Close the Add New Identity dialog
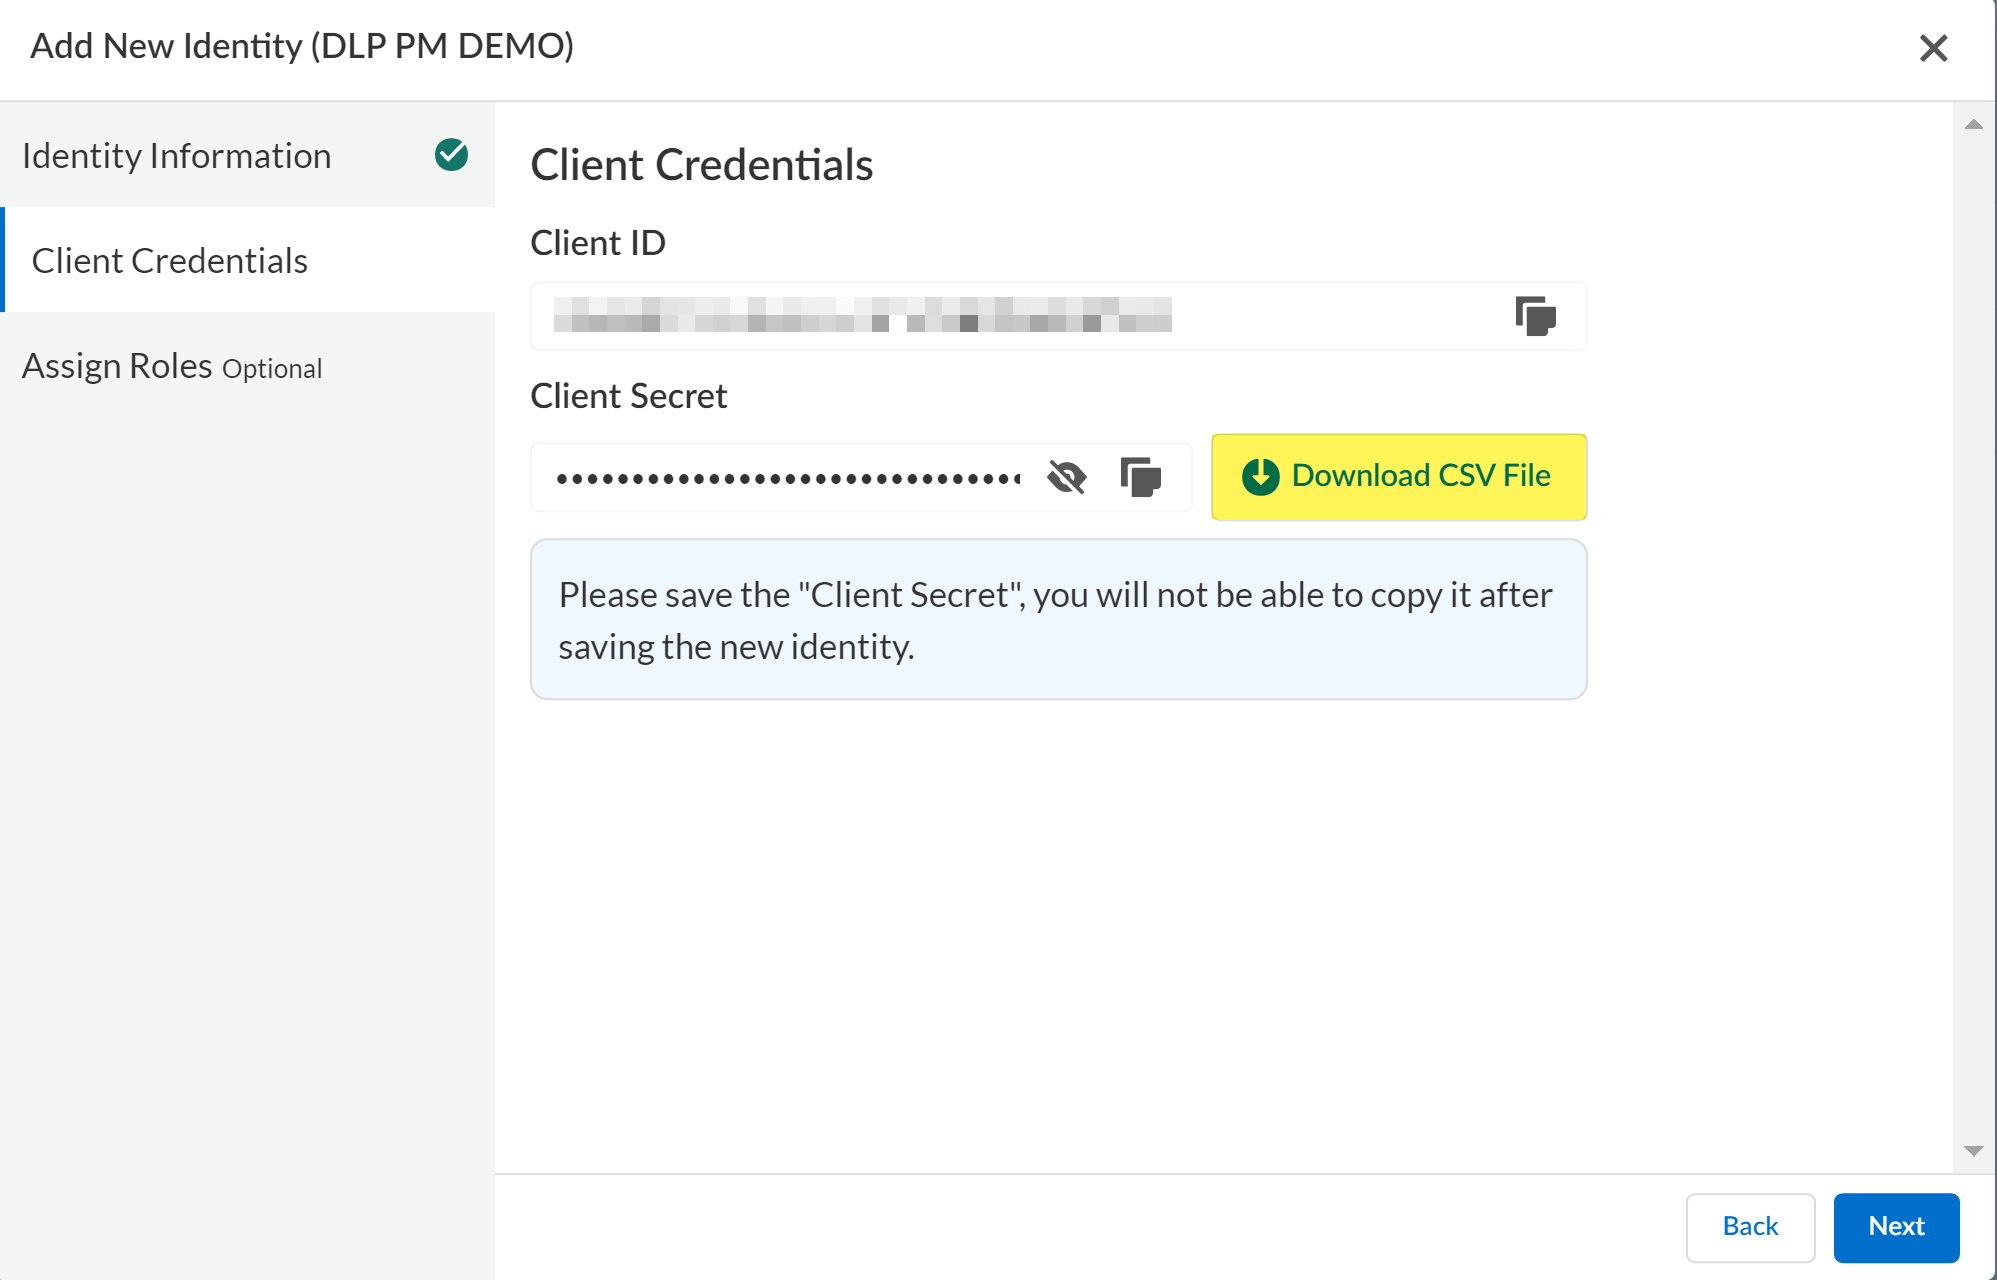The image size is (1997, 1280). tap(1933, 48)
